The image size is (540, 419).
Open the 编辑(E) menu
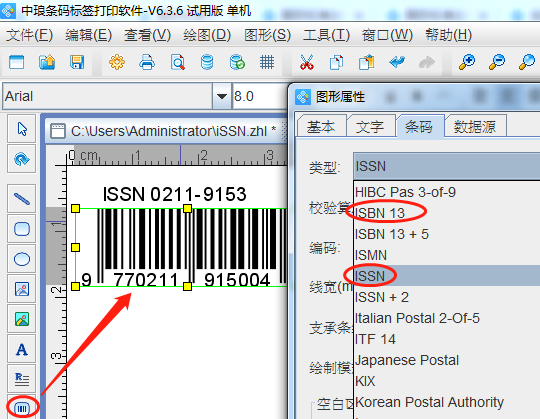pyautogui.click(x=89, y=35)
